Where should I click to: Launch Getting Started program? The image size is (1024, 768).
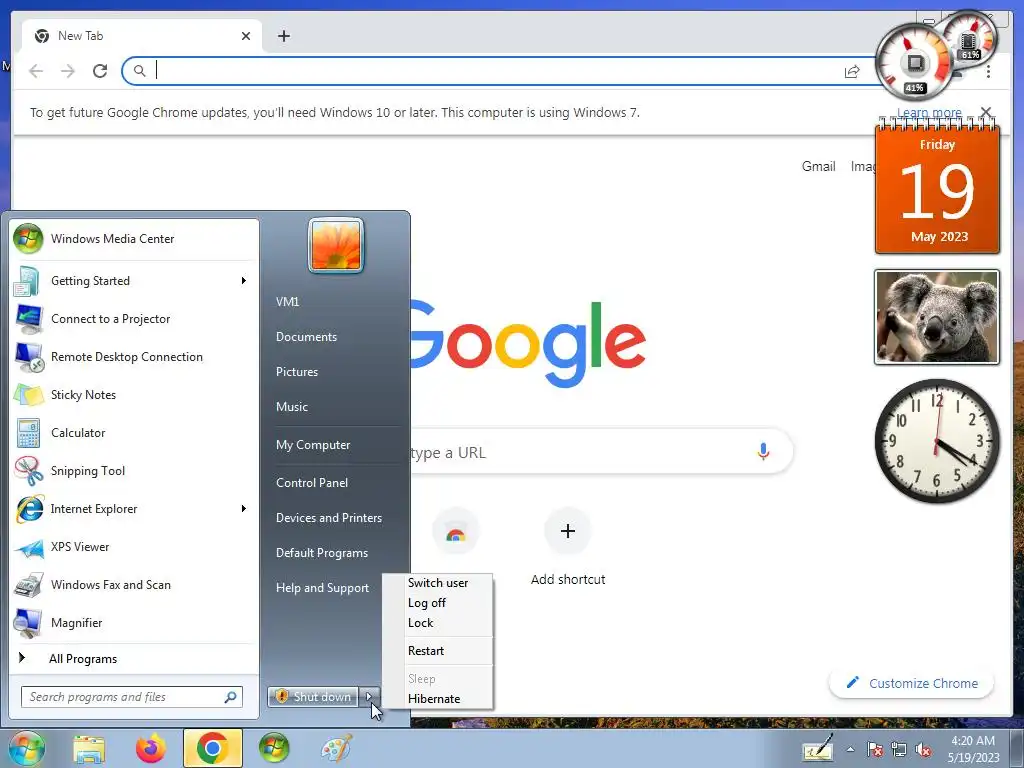(134, 281)
